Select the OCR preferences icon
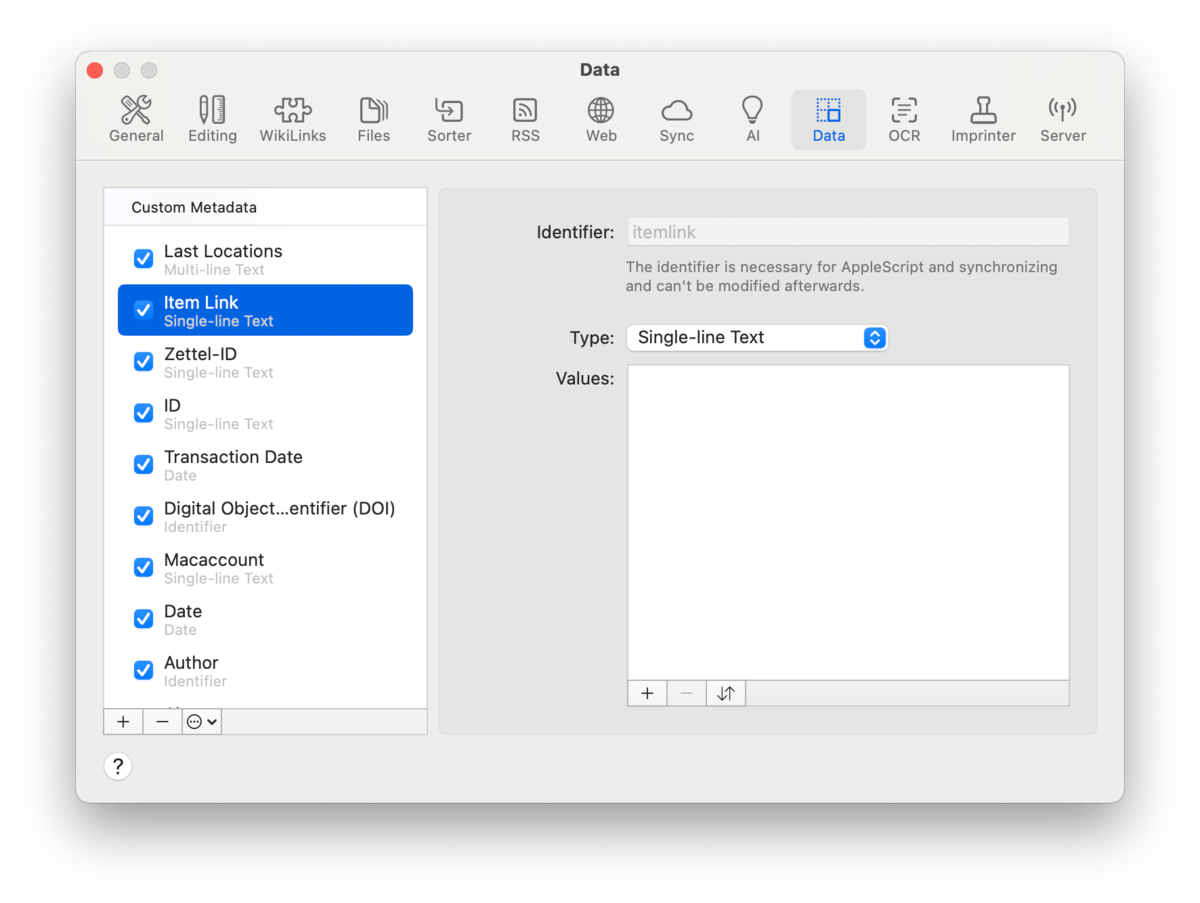 tap(904, 119)
